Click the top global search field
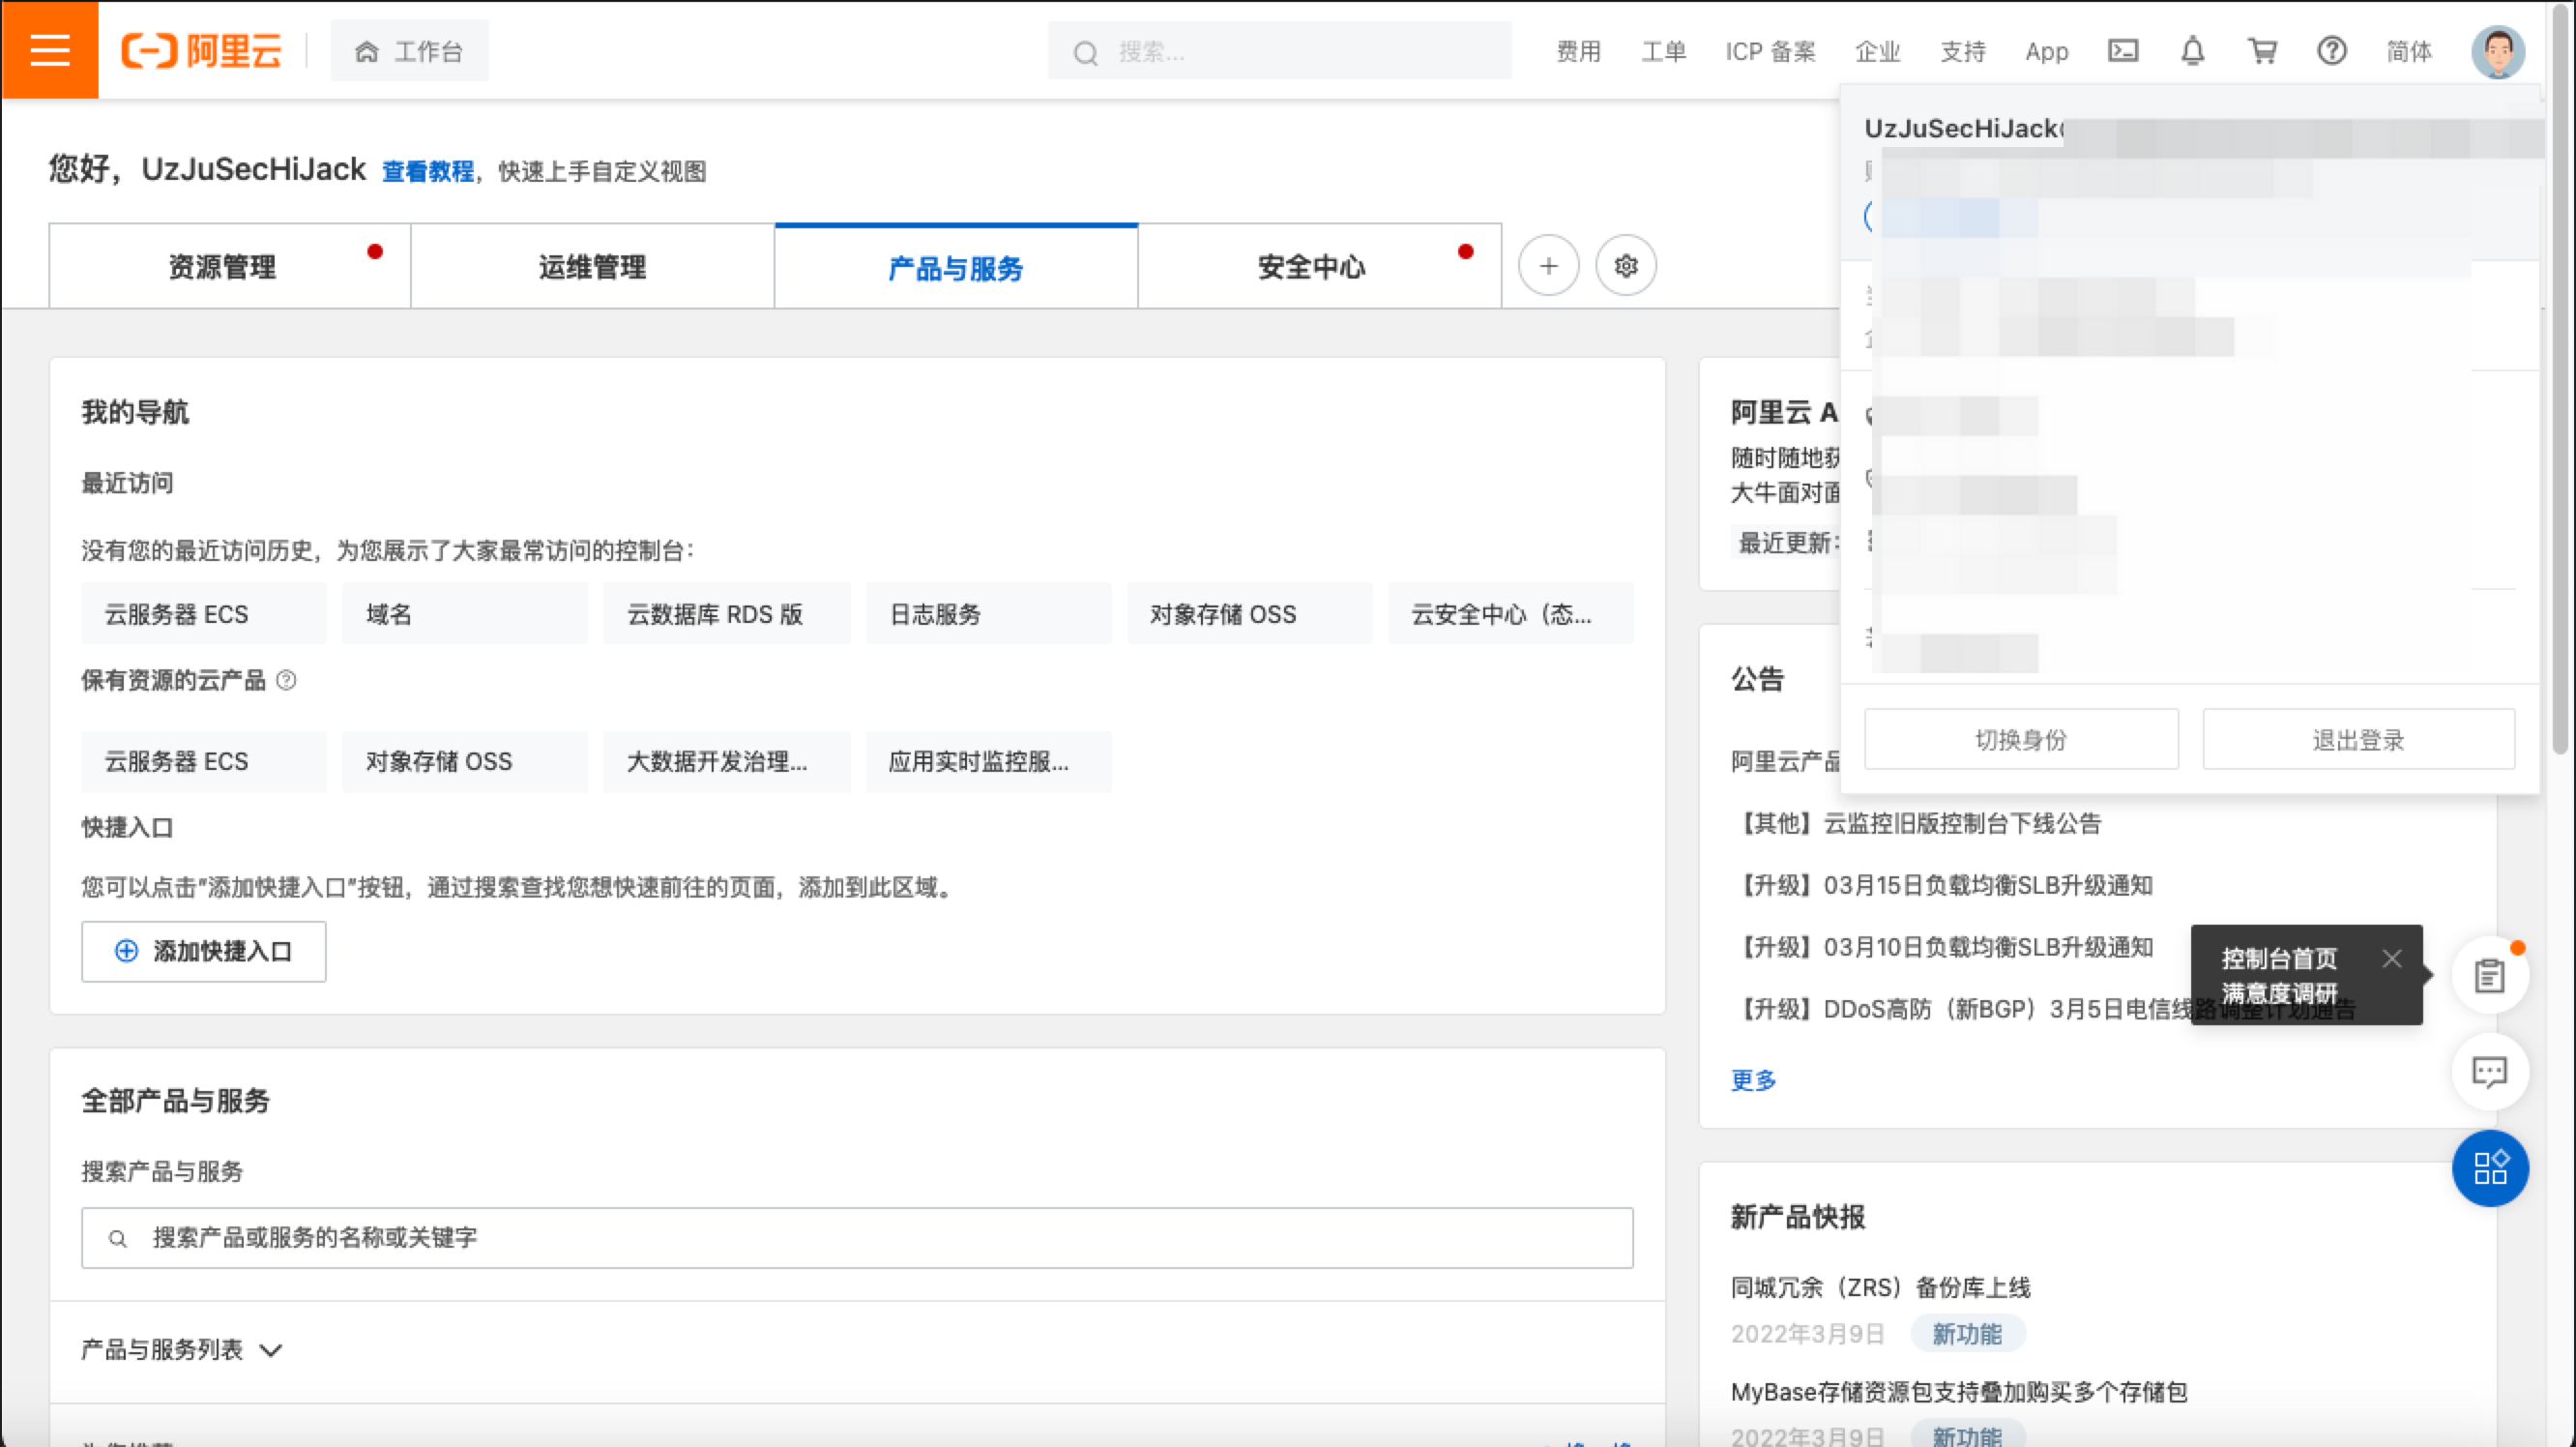 tap(1279, 51)
